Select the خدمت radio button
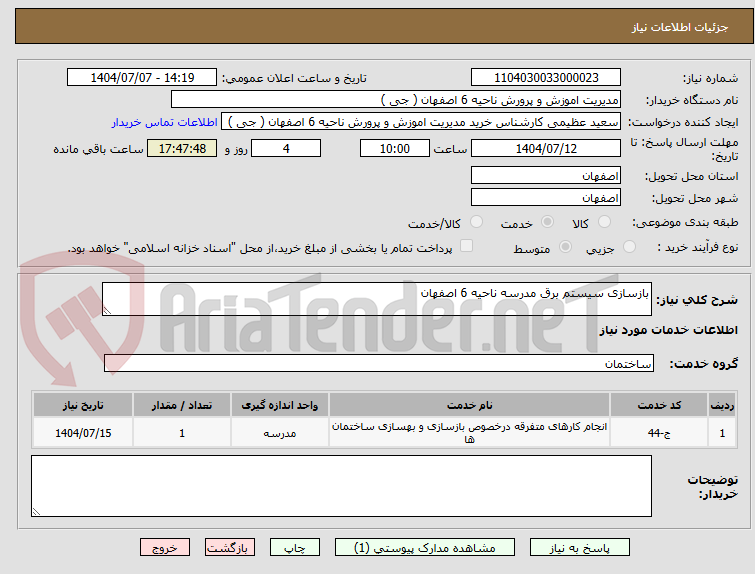 (547, 222)
